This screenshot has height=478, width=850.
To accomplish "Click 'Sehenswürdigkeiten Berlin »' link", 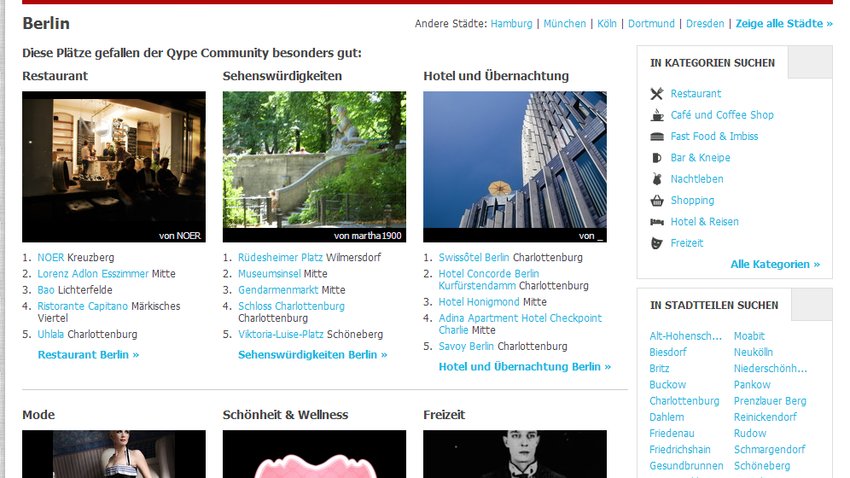I will (x=313, y=355).
